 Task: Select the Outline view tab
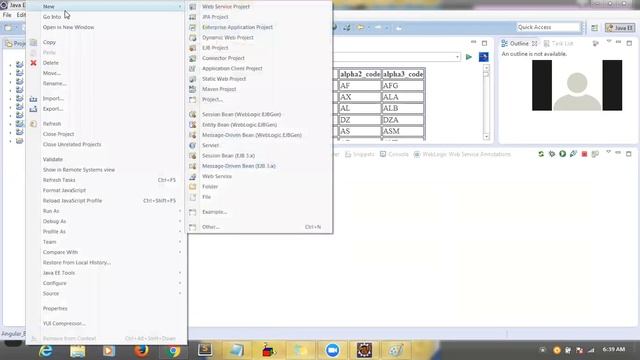click(x=519, y=43)
